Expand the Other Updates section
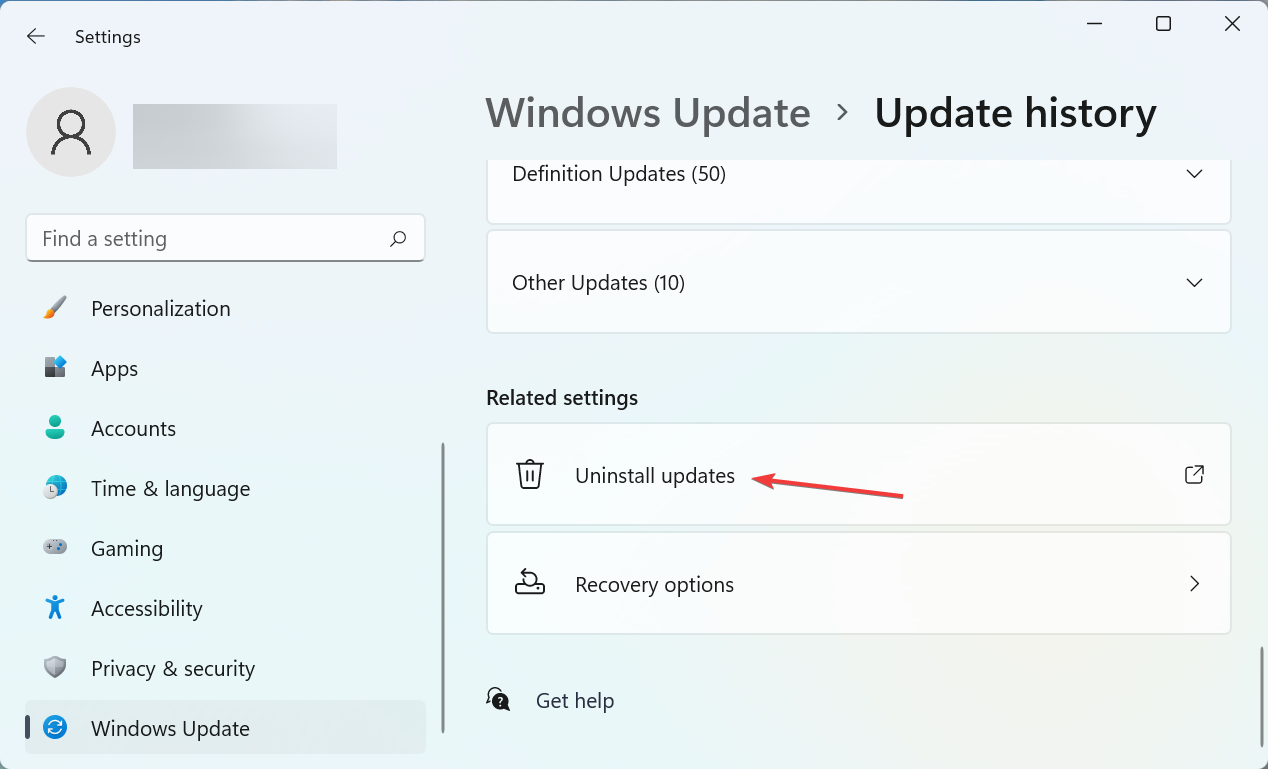 pyautogui.click(x=1194, y=282)
